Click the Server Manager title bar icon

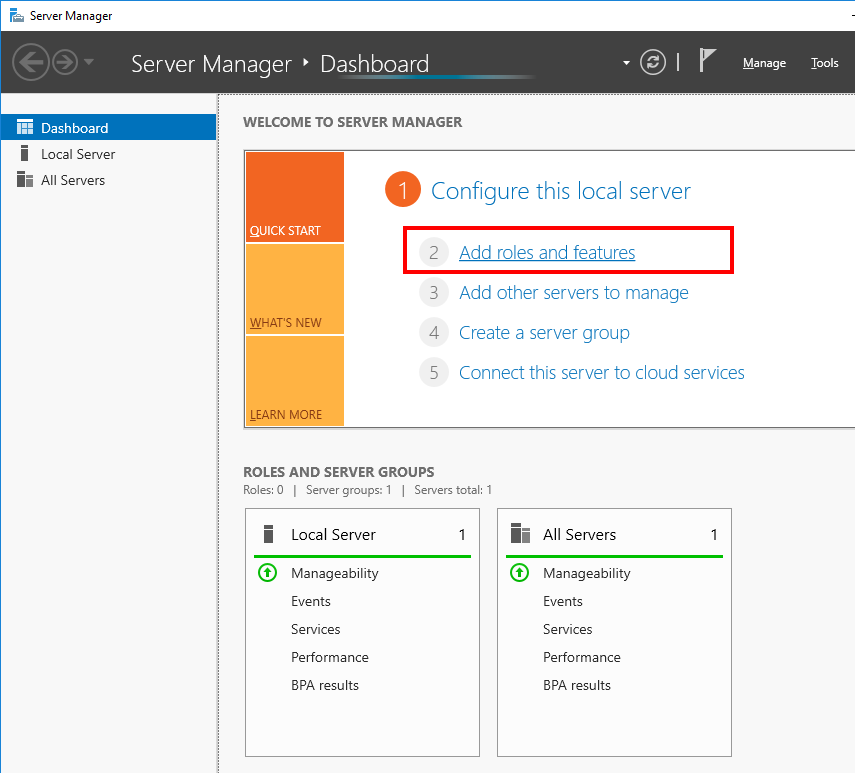tap(16, 15)
